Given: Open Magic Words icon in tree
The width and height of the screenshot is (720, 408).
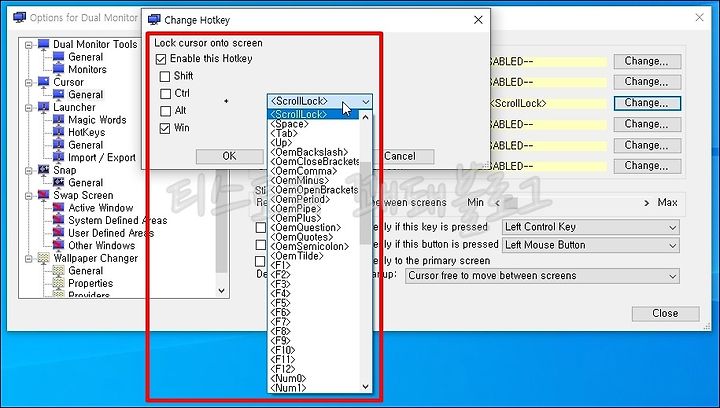Looking at the screenshot, I should tap(59, 120).
